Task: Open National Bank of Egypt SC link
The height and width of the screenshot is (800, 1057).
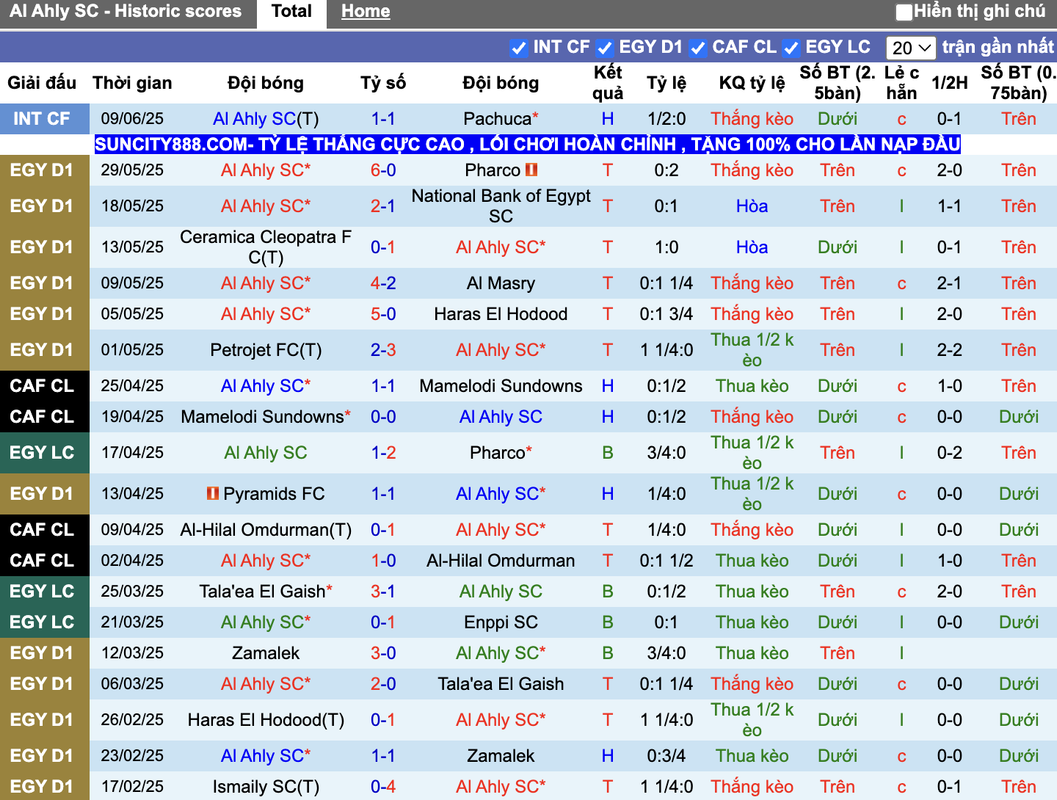Action: (x=500, y=206)
